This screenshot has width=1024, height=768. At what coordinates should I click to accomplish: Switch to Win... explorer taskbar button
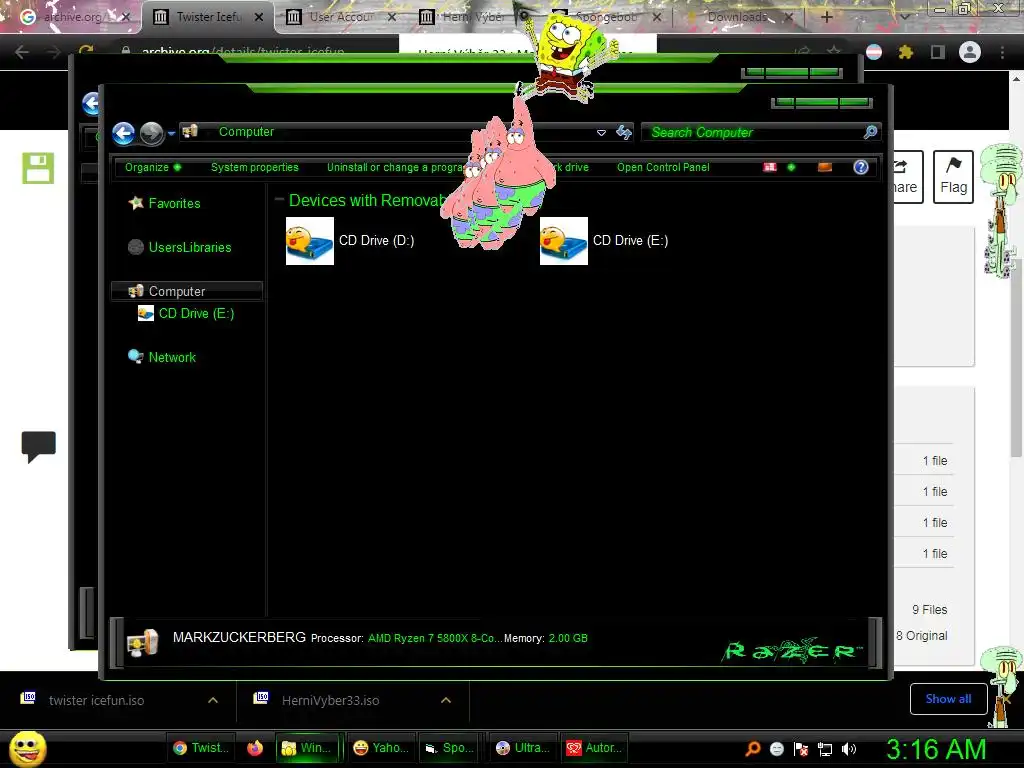(306, 748)
